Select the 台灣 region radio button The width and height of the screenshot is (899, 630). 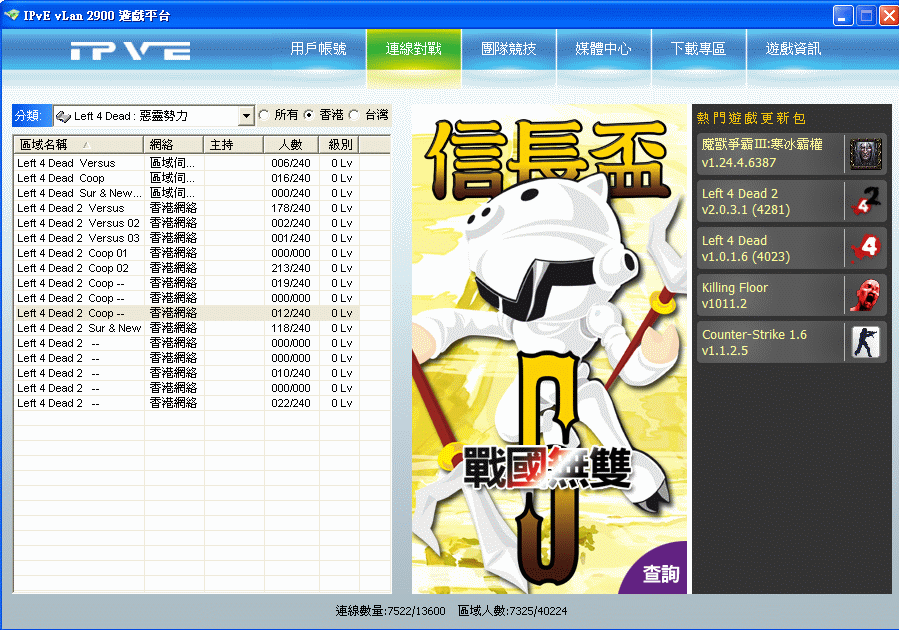[x=354, y=115]
